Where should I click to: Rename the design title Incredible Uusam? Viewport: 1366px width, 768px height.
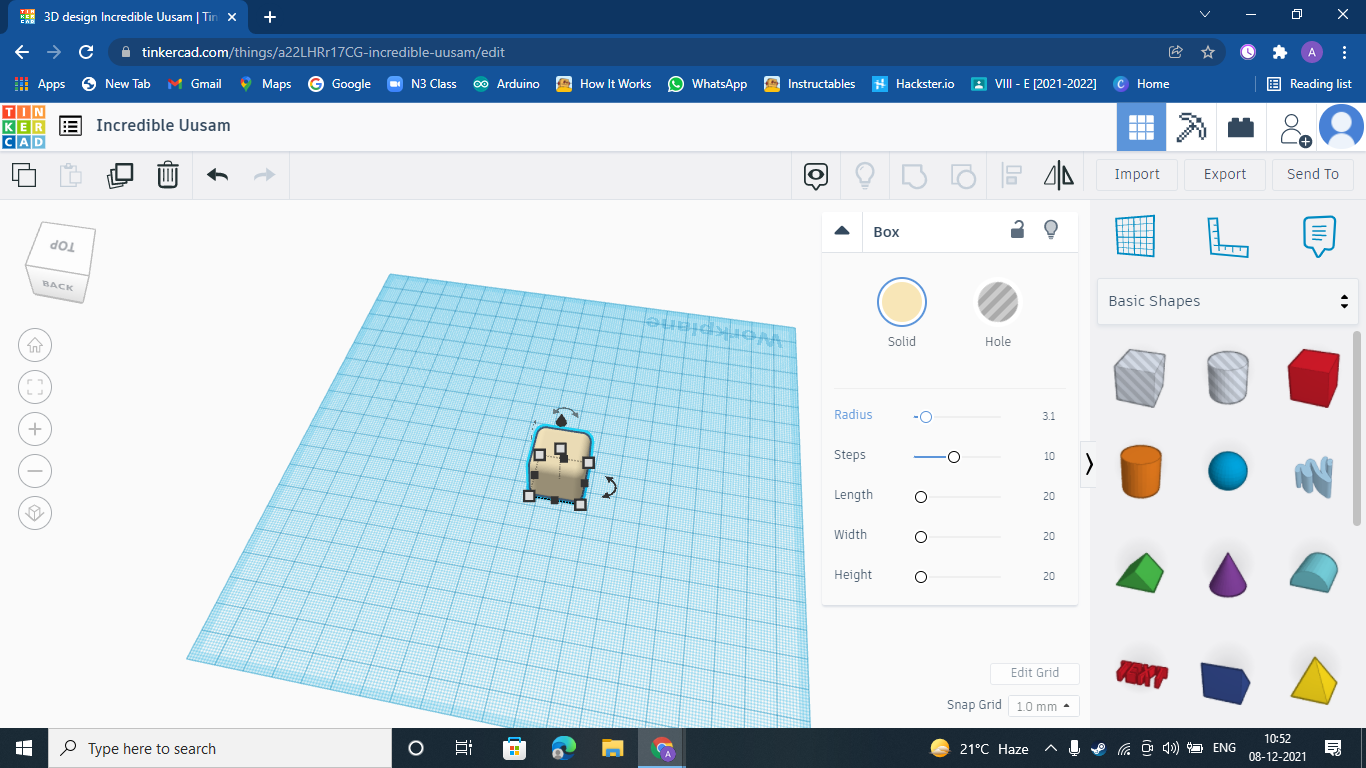[164, 126]
